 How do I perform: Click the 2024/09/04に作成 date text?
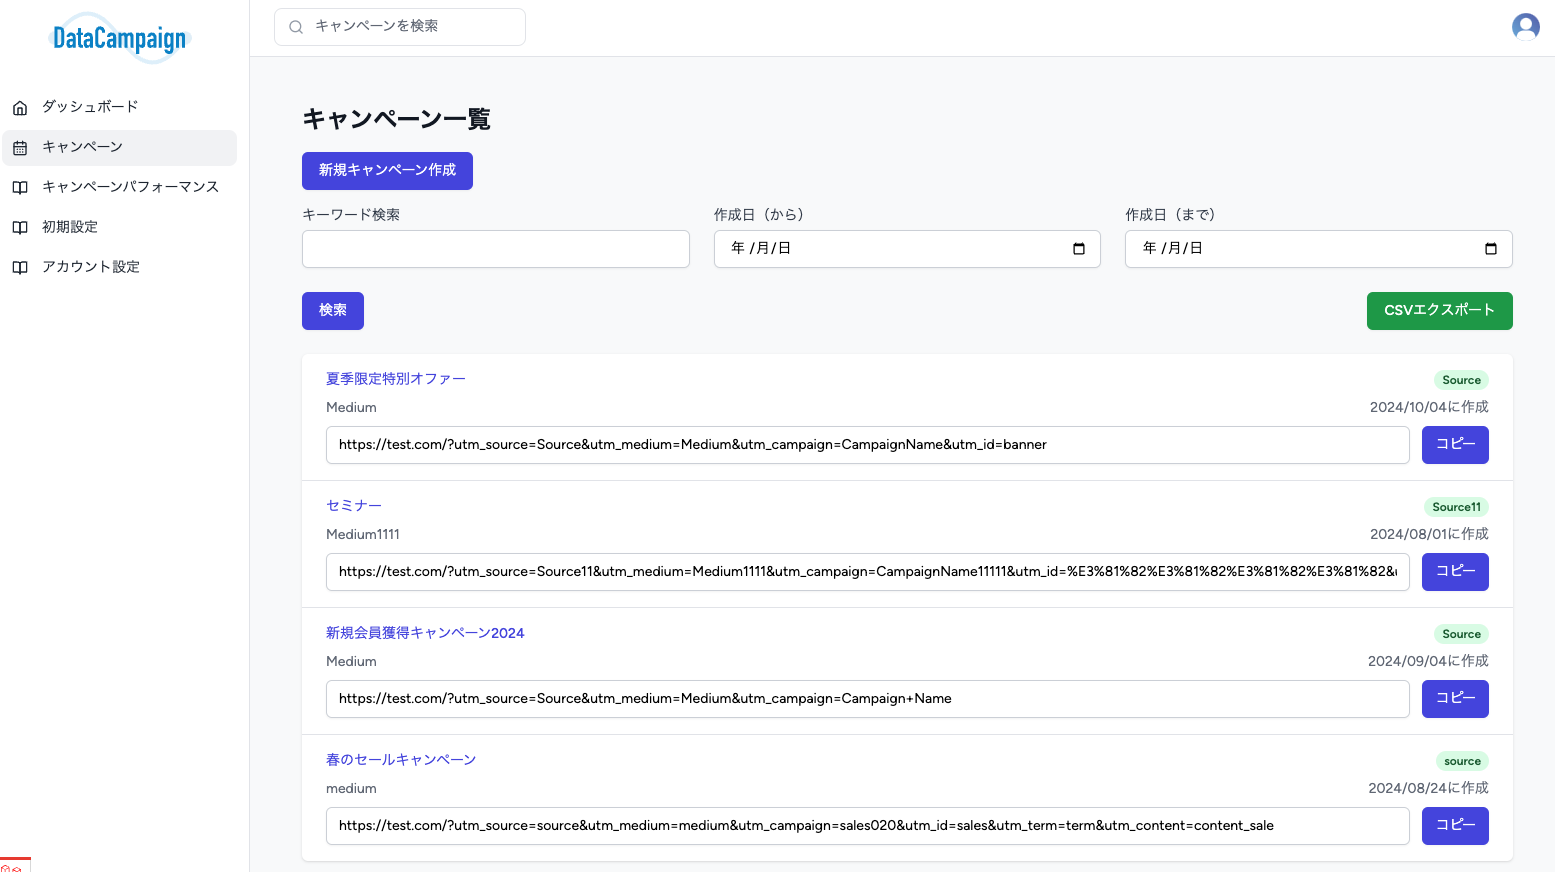[x=1428, y=661]
